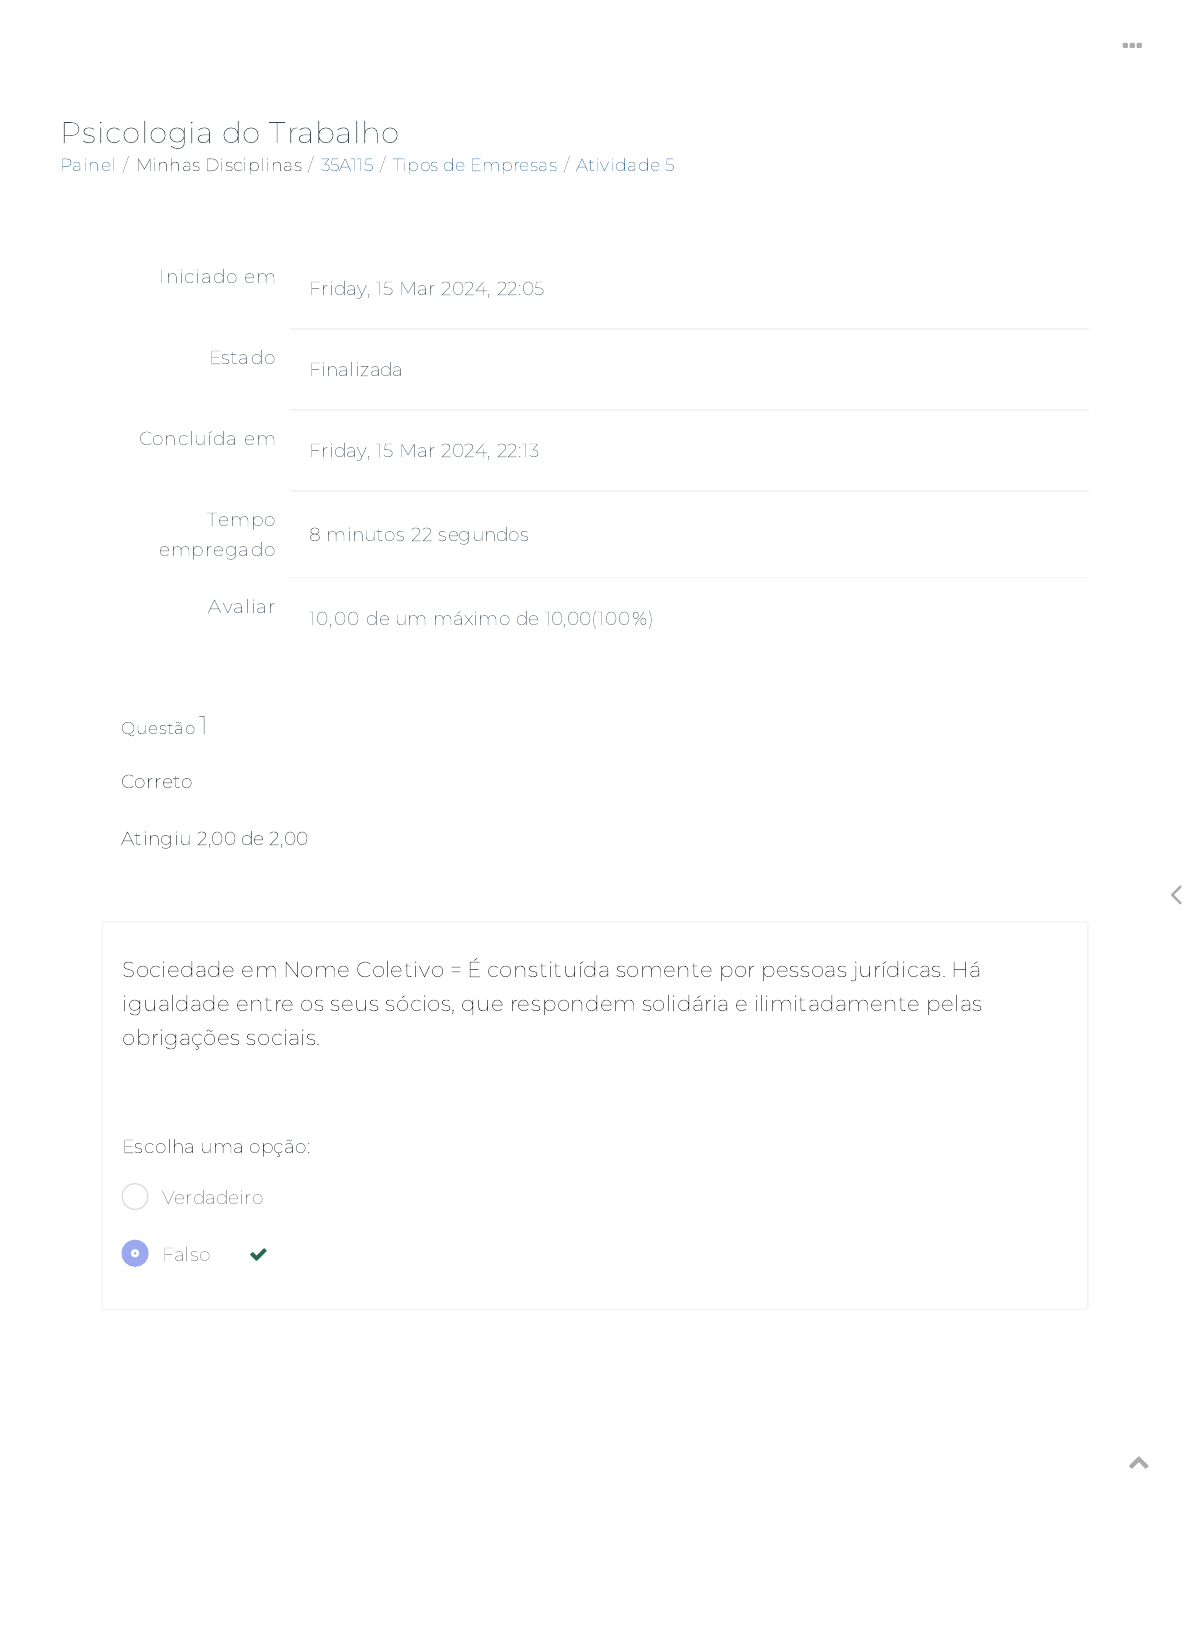1190x1627 pixels.
Task: Click the Minhas Disciplinas breadcrumb item
Action: (x=219, y=165)
